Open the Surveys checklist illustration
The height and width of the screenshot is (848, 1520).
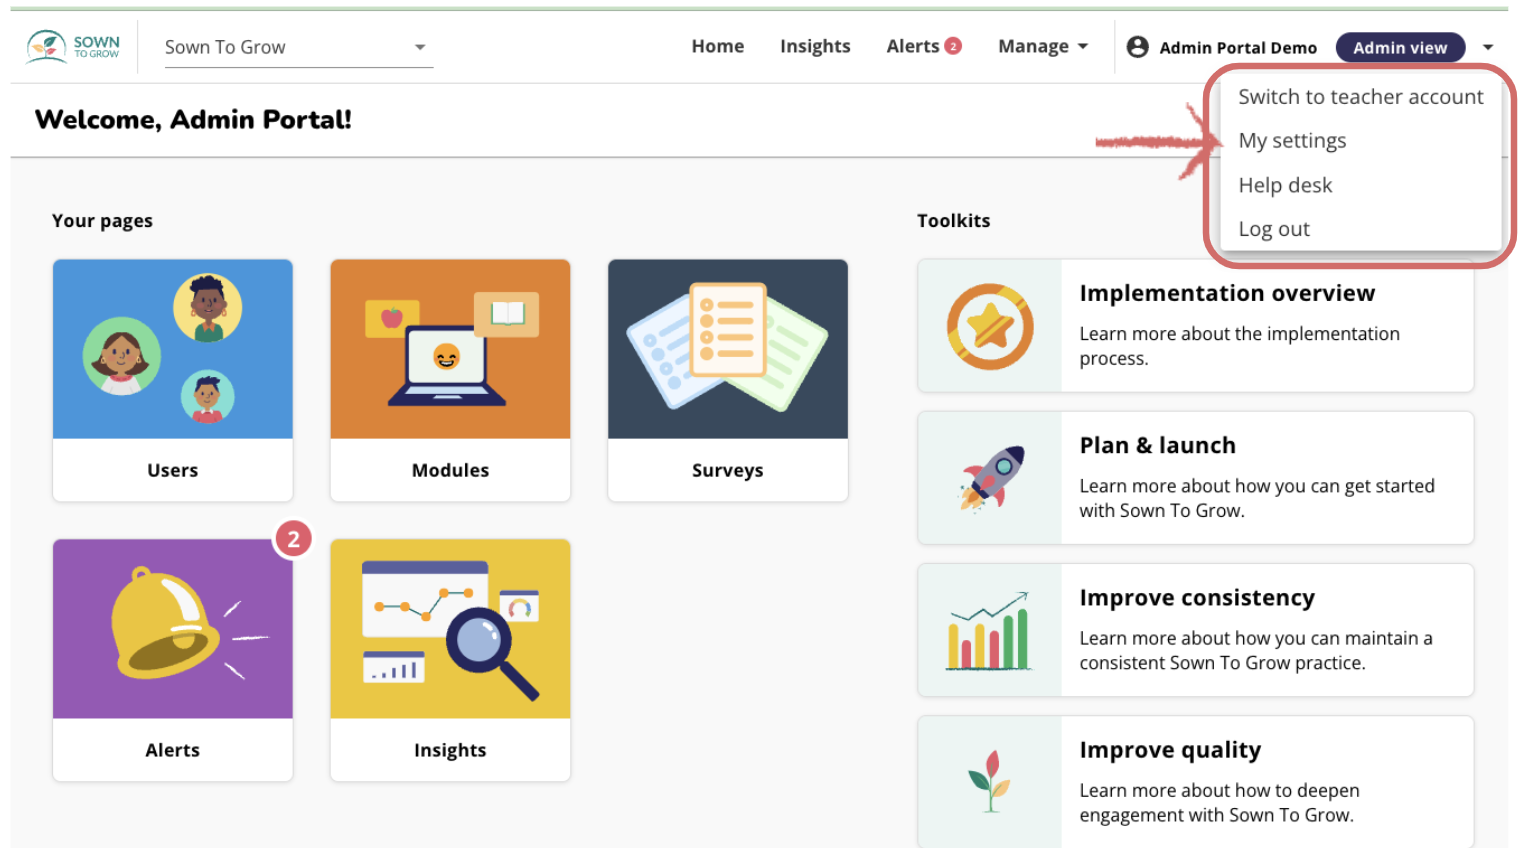(x=728, y=349)
